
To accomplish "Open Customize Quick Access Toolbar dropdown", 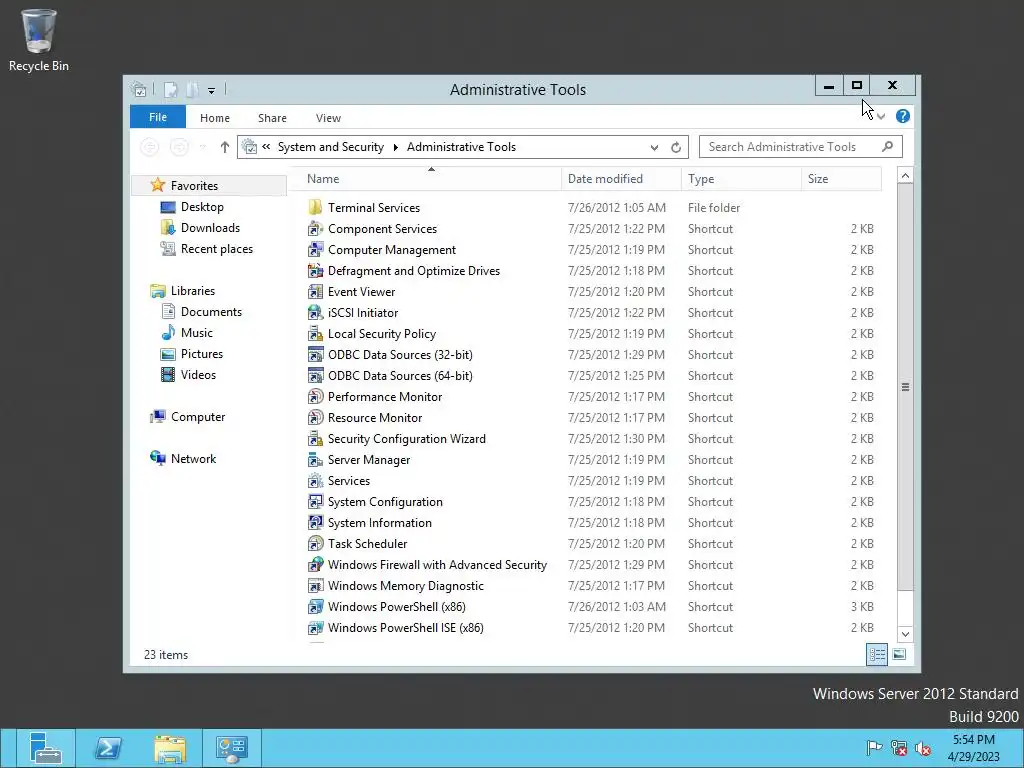I will [x=212, y=91].
